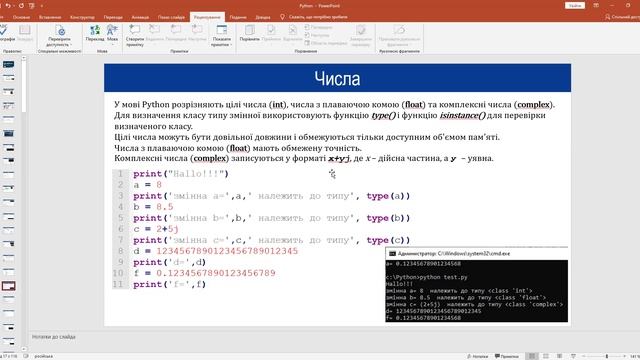The width and height of the screenshot is (640, 360).
Task: Click the Увійти sign-in button
Action: 575,5
